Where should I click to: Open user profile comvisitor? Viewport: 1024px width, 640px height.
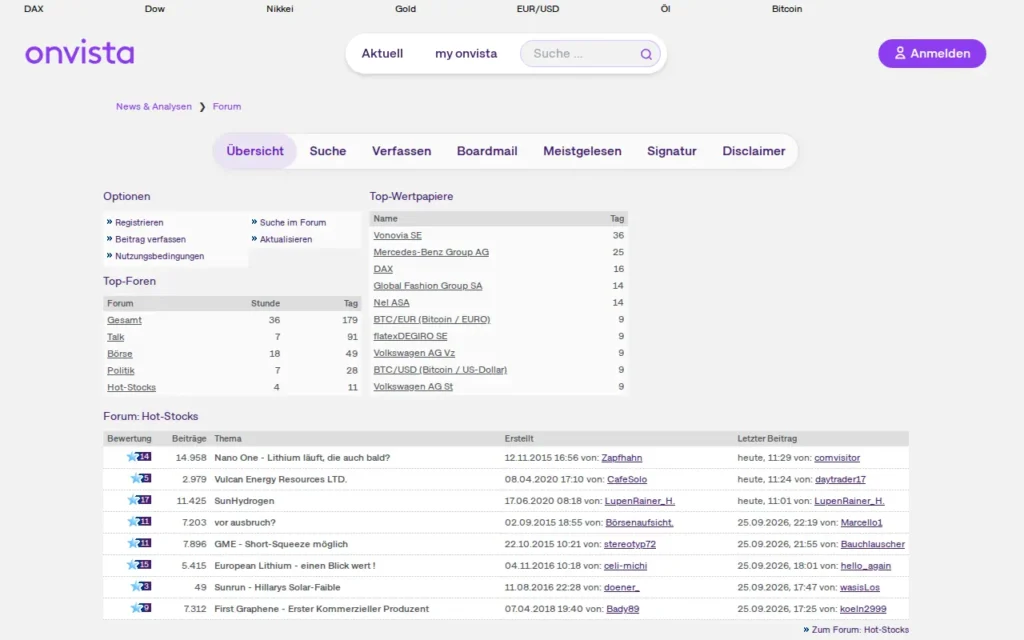pyautogui.click(x=837, y=458)
